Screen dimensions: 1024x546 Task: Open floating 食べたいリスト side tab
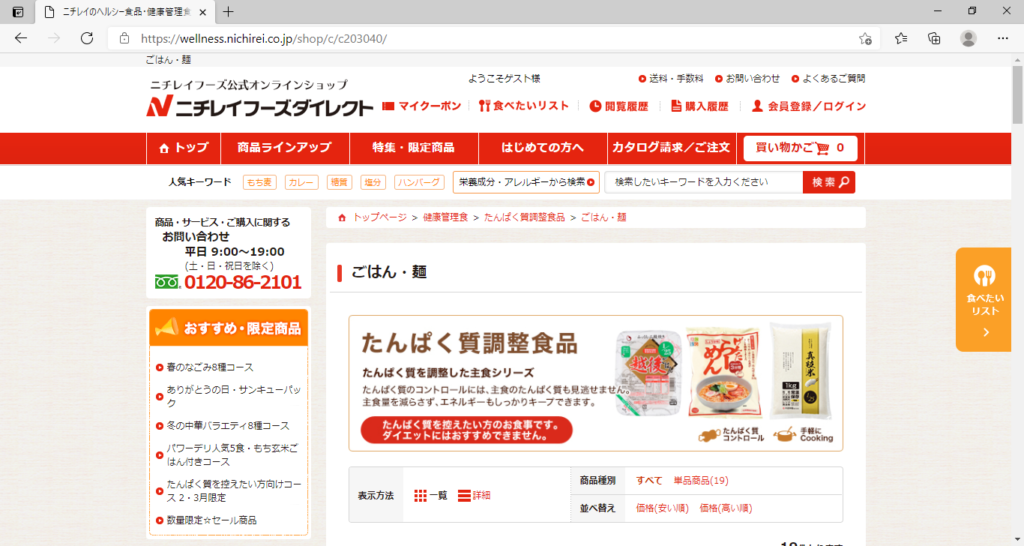pyautogui.click(x=984, y=300)
